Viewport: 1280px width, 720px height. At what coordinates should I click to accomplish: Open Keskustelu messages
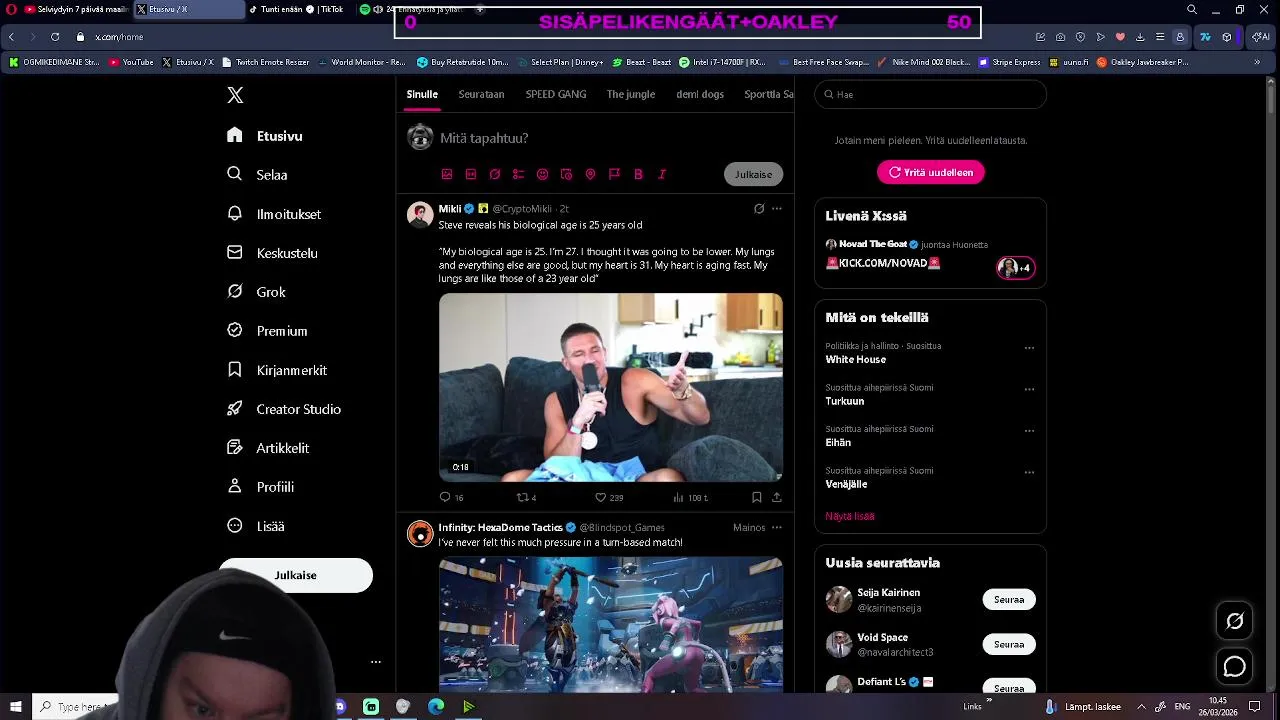[273, 253]
